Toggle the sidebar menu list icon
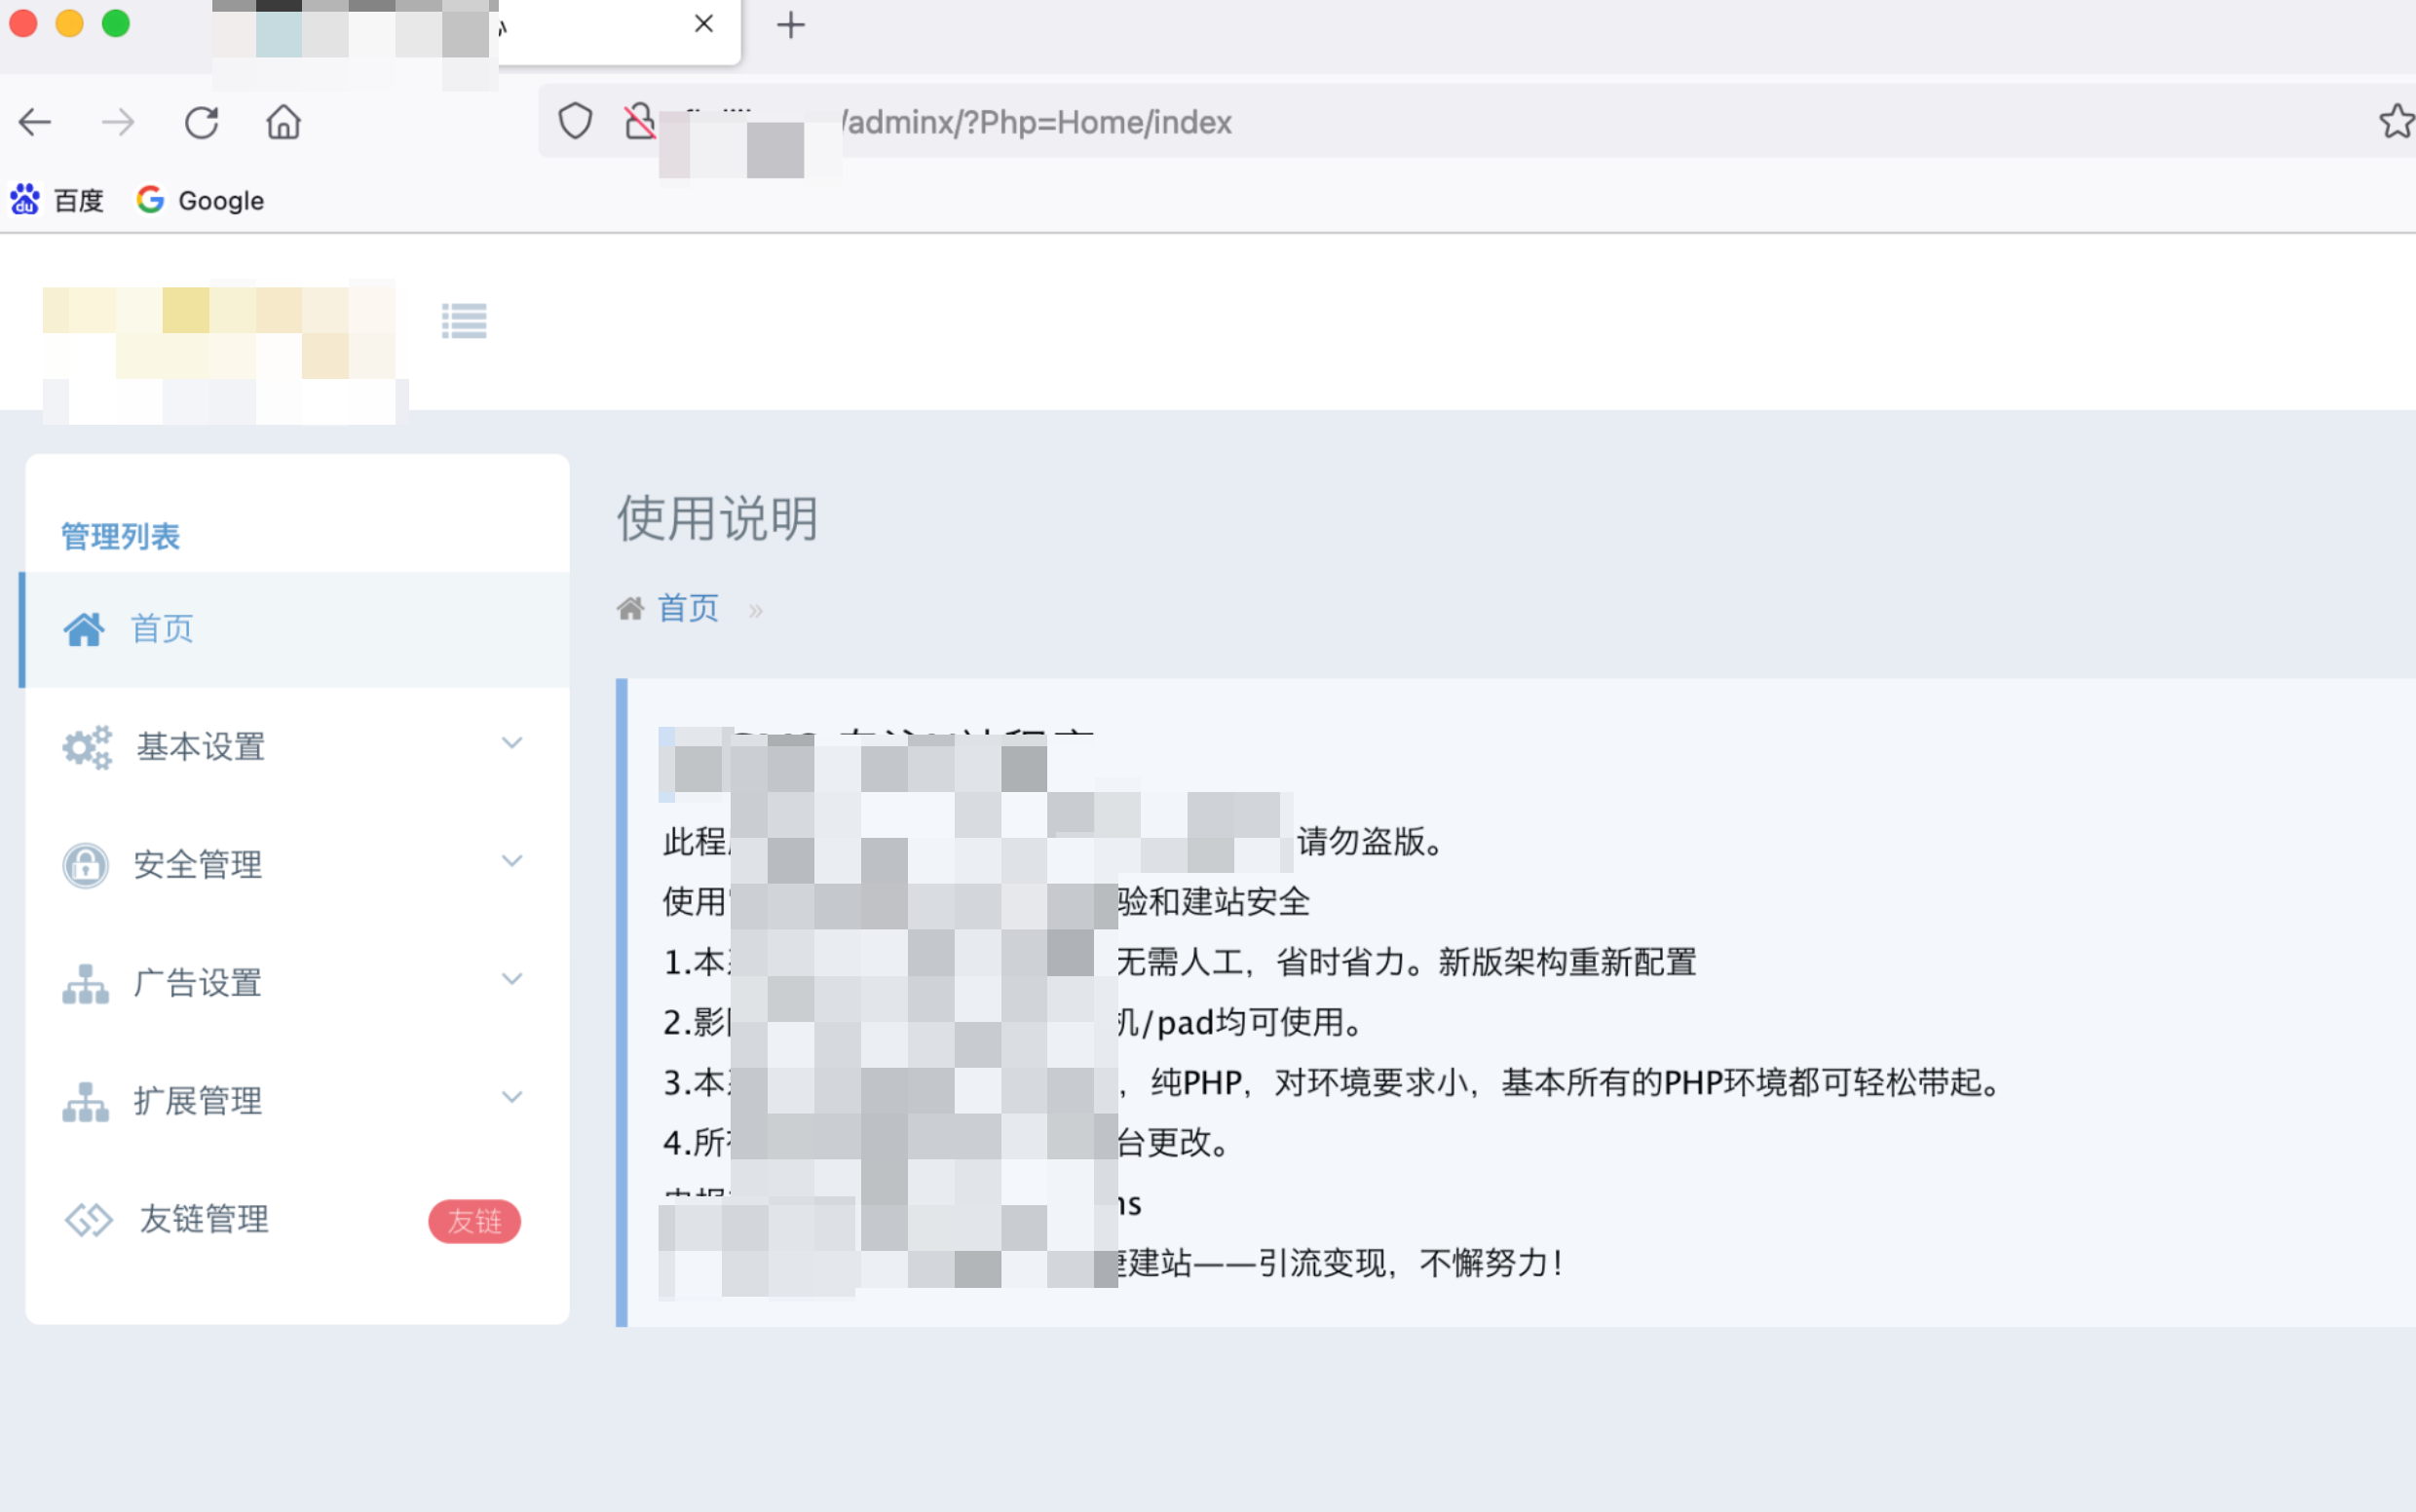The width and height of the screenshot is (2416, 1512). pos(464,321)
